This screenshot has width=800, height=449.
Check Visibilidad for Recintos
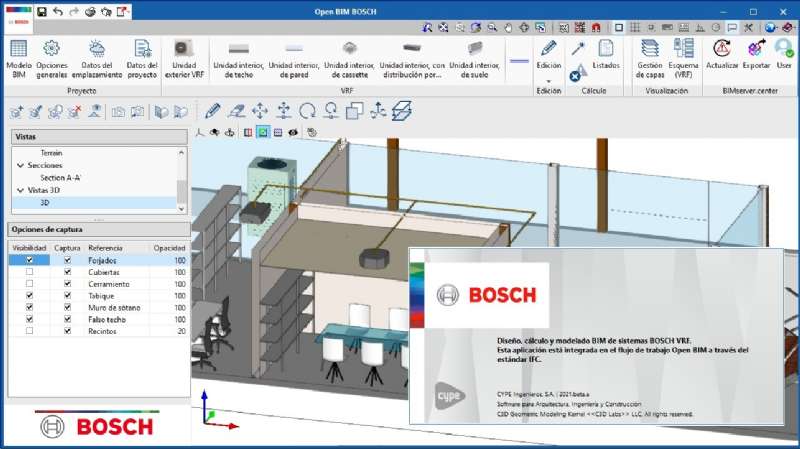click(x=29, y=331)
